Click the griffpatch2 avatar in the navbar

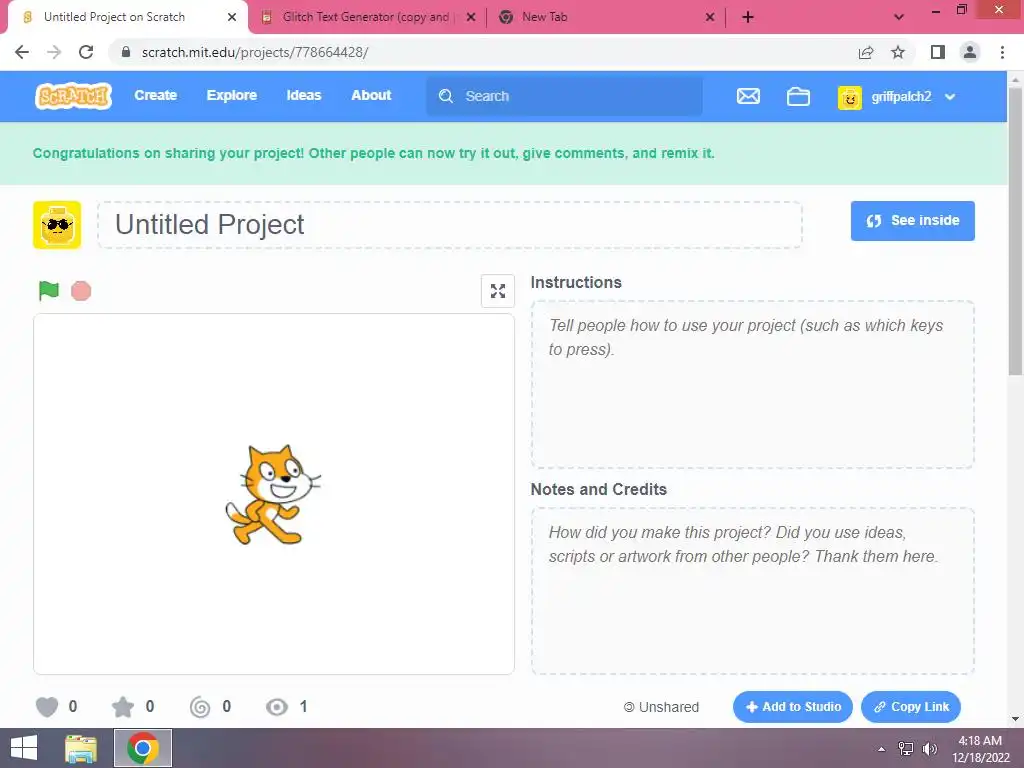coord(850,97)
